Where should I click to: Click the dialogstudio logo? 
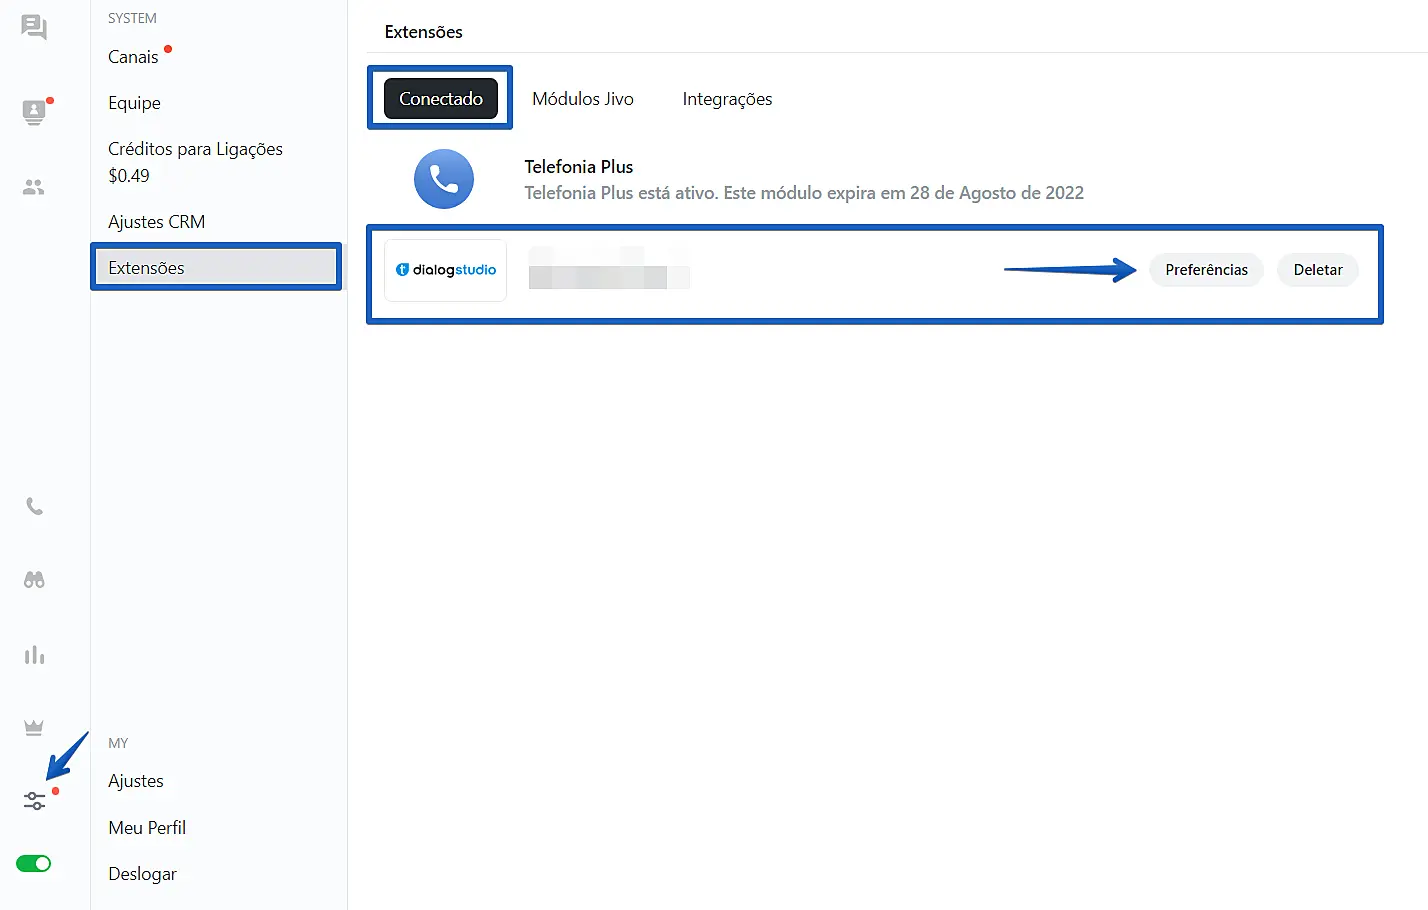pyautogui.click(x=446, y=270)
